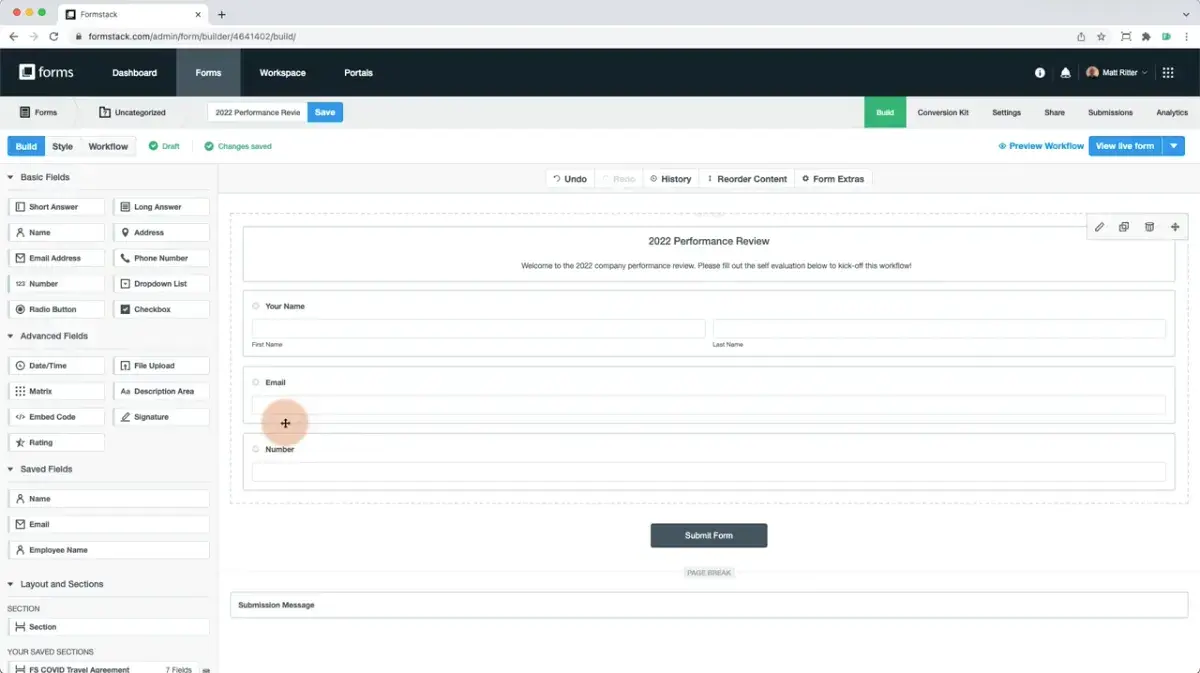
Task: Open form Settings tab
Action: [x=1006, y=113]
